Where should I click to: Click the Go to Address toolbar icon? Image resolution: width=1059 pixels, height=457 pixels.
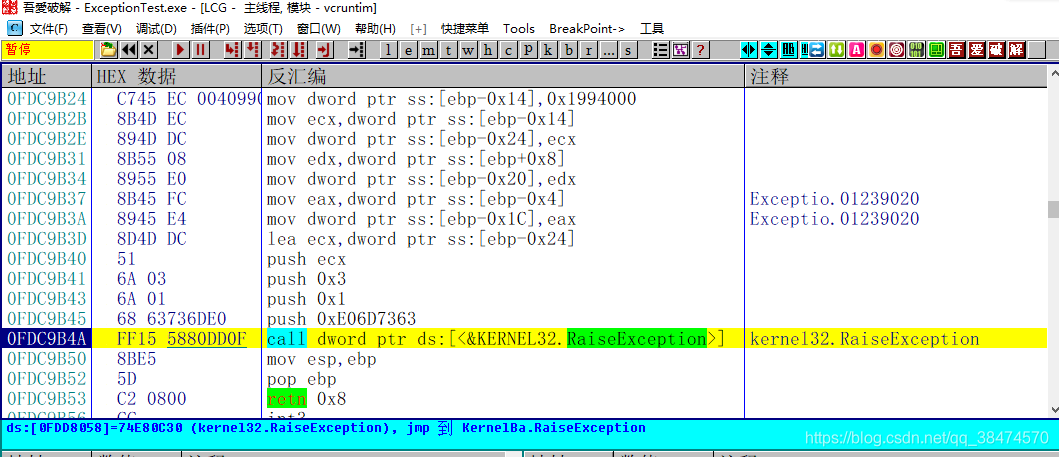(357, 49)
